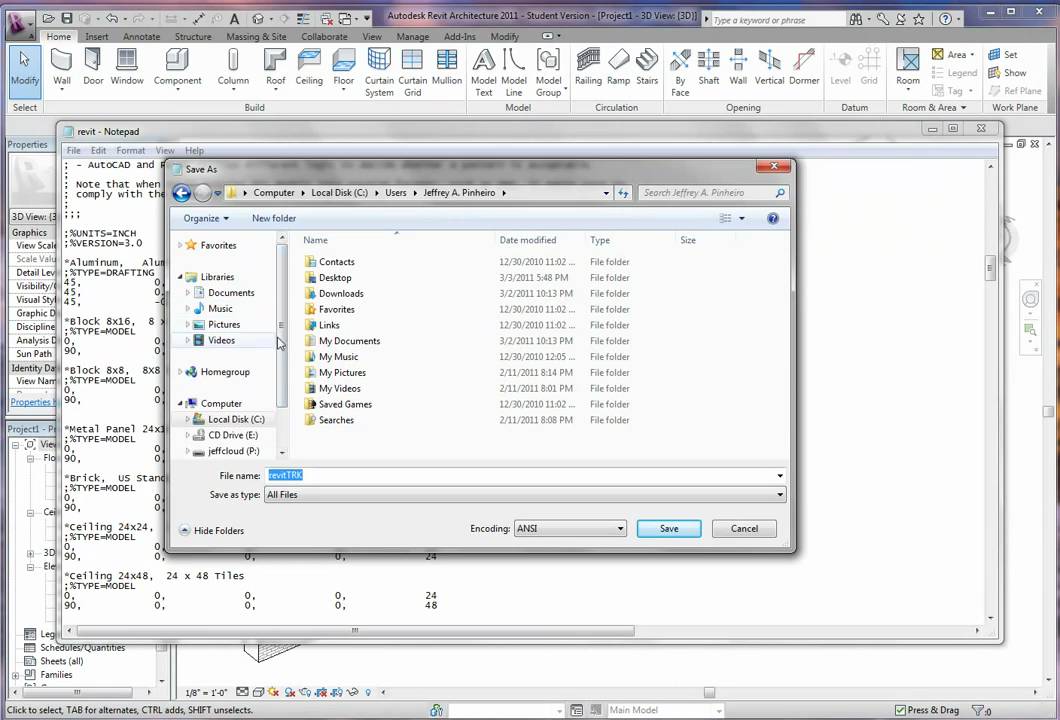Viewport: 1060px width, 720px height.
Task: Open Notepad's Format menu
Action: pyautogui.click(x=130, y=150)
